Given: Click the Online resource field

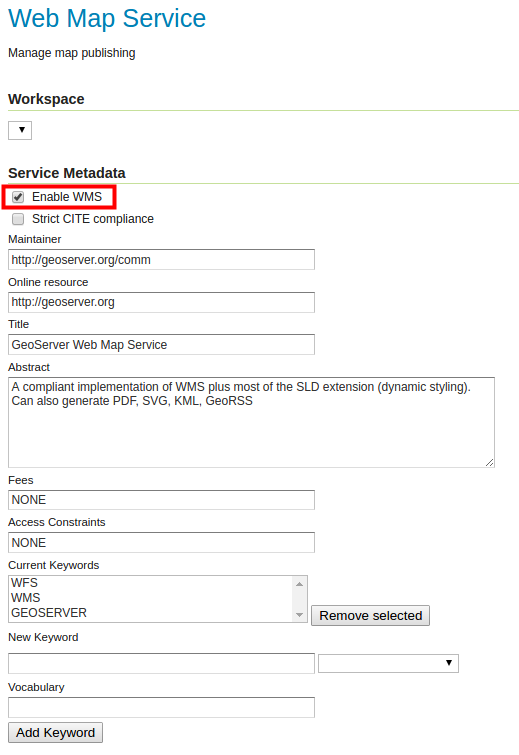Looking at the screenshot, I should tap(161, 302).
